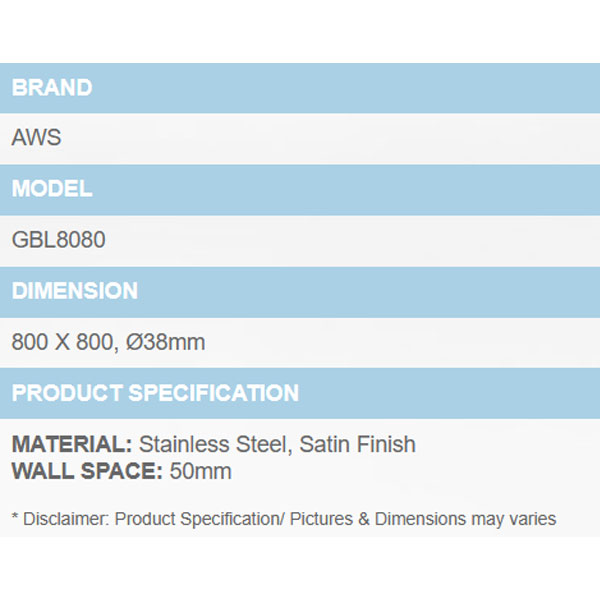600x600 pixels.
Task: Select the AWS brand value text
Action: 36,137
